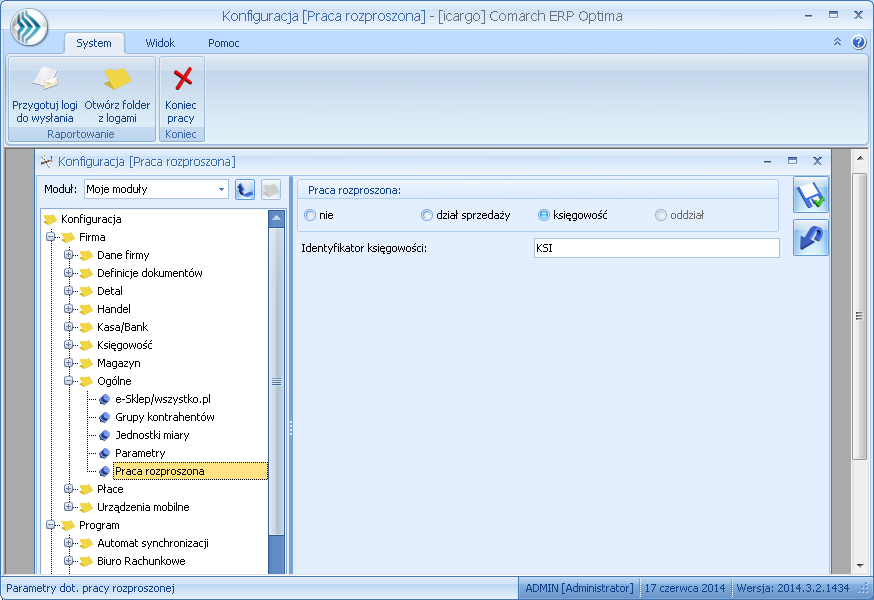Image resolution: width=874 pixels, height=600 pixels.
Task: Select the 'księgowość' radio option
Action: pyautogui.click(x=544, y=215)
